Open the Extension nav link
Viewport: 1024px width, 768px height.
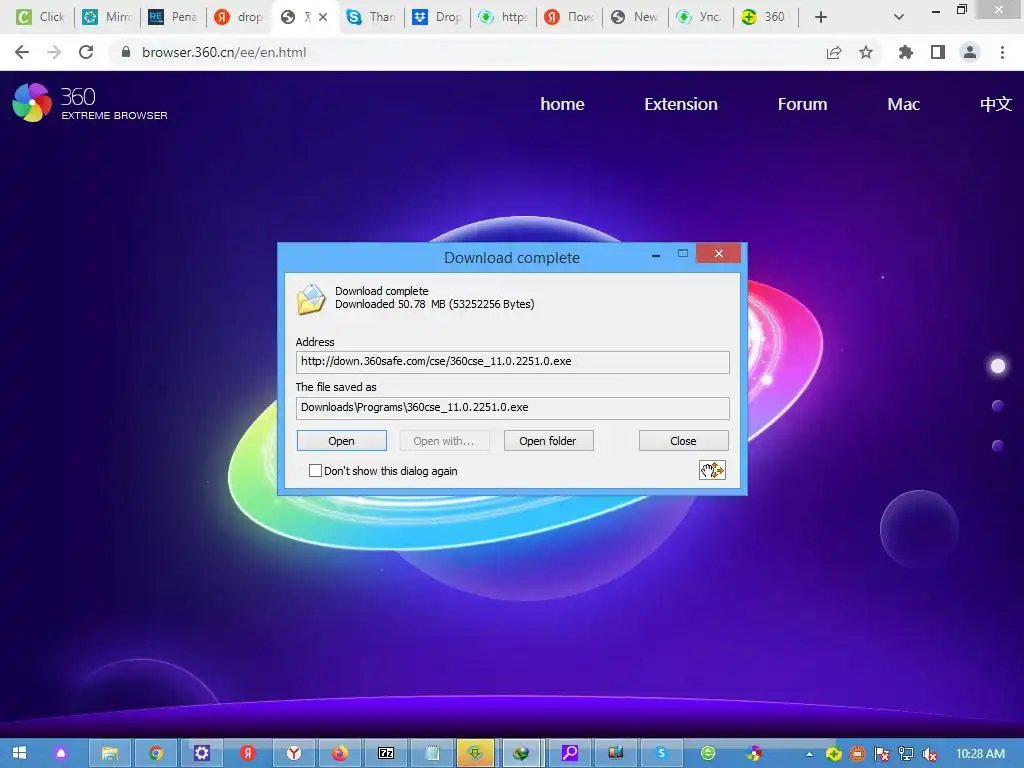pos(680,104)
